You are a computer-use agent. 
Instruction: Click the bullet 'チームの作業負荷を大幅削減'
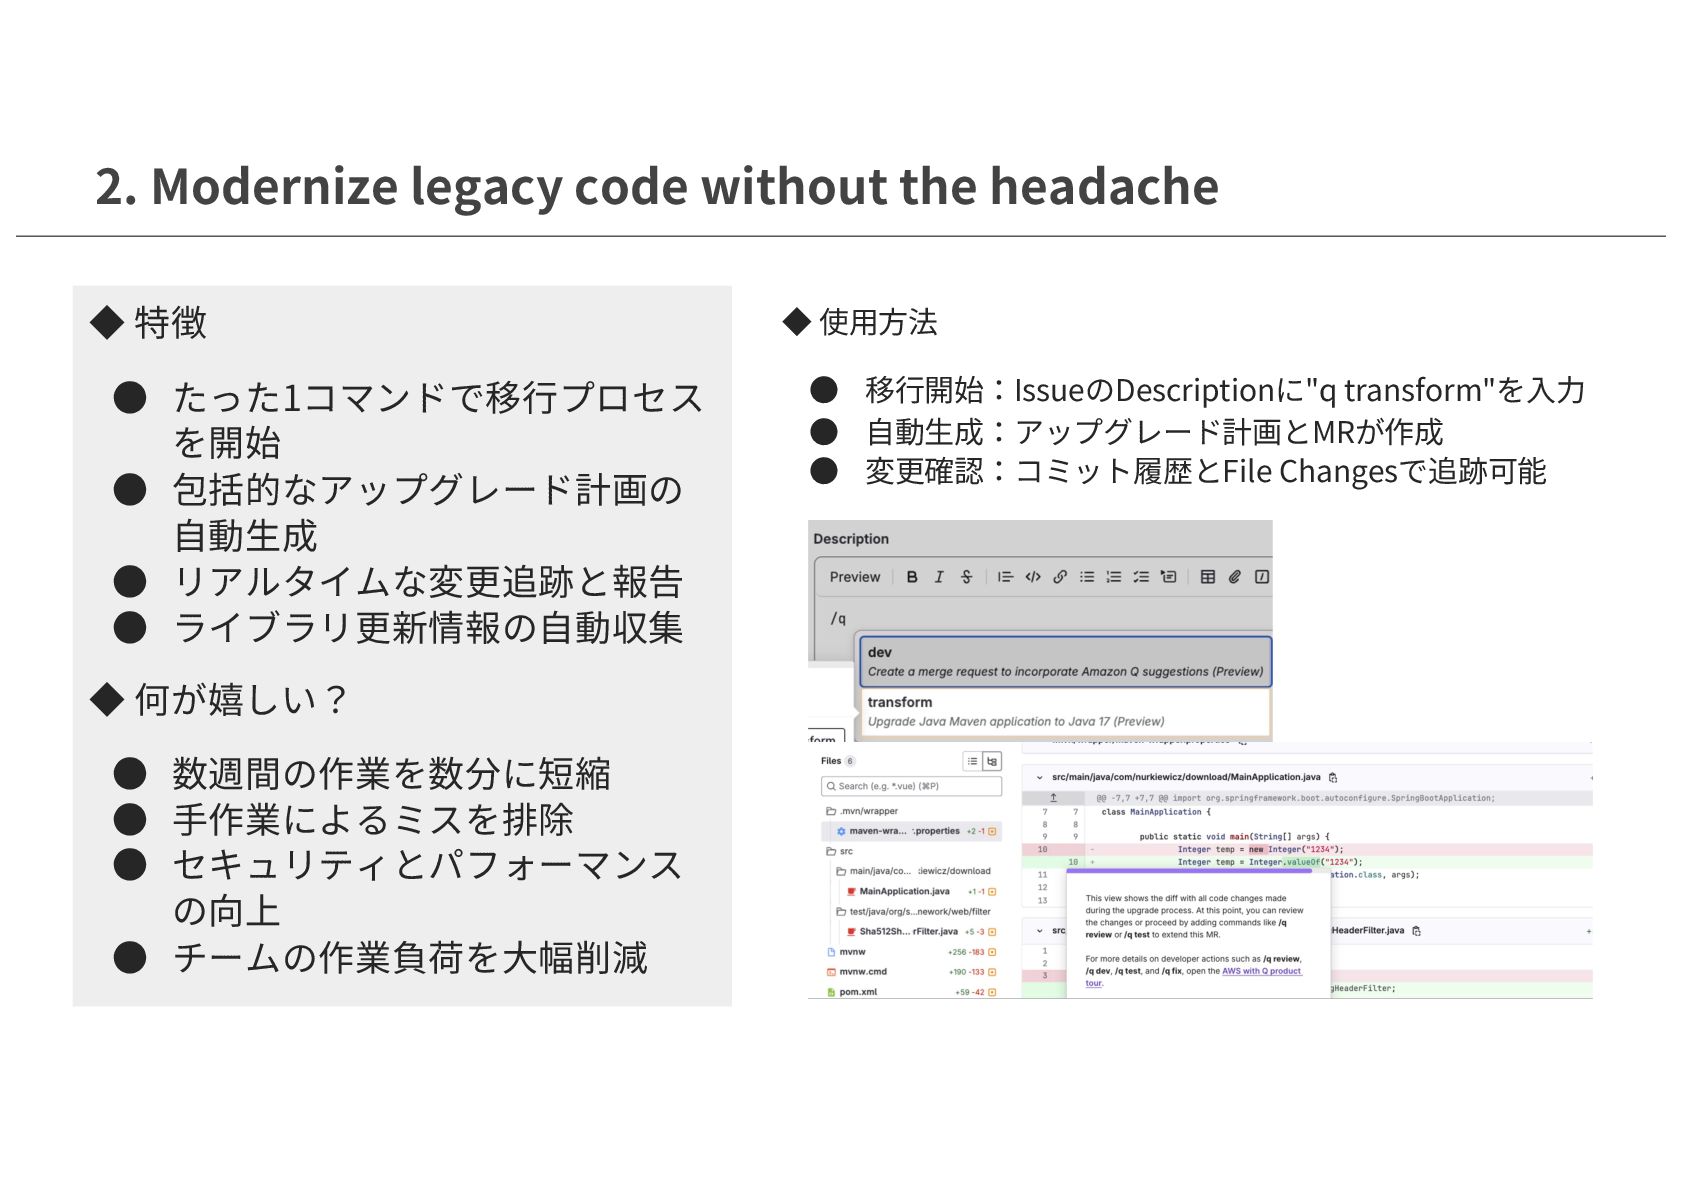(x=410, y=958)
